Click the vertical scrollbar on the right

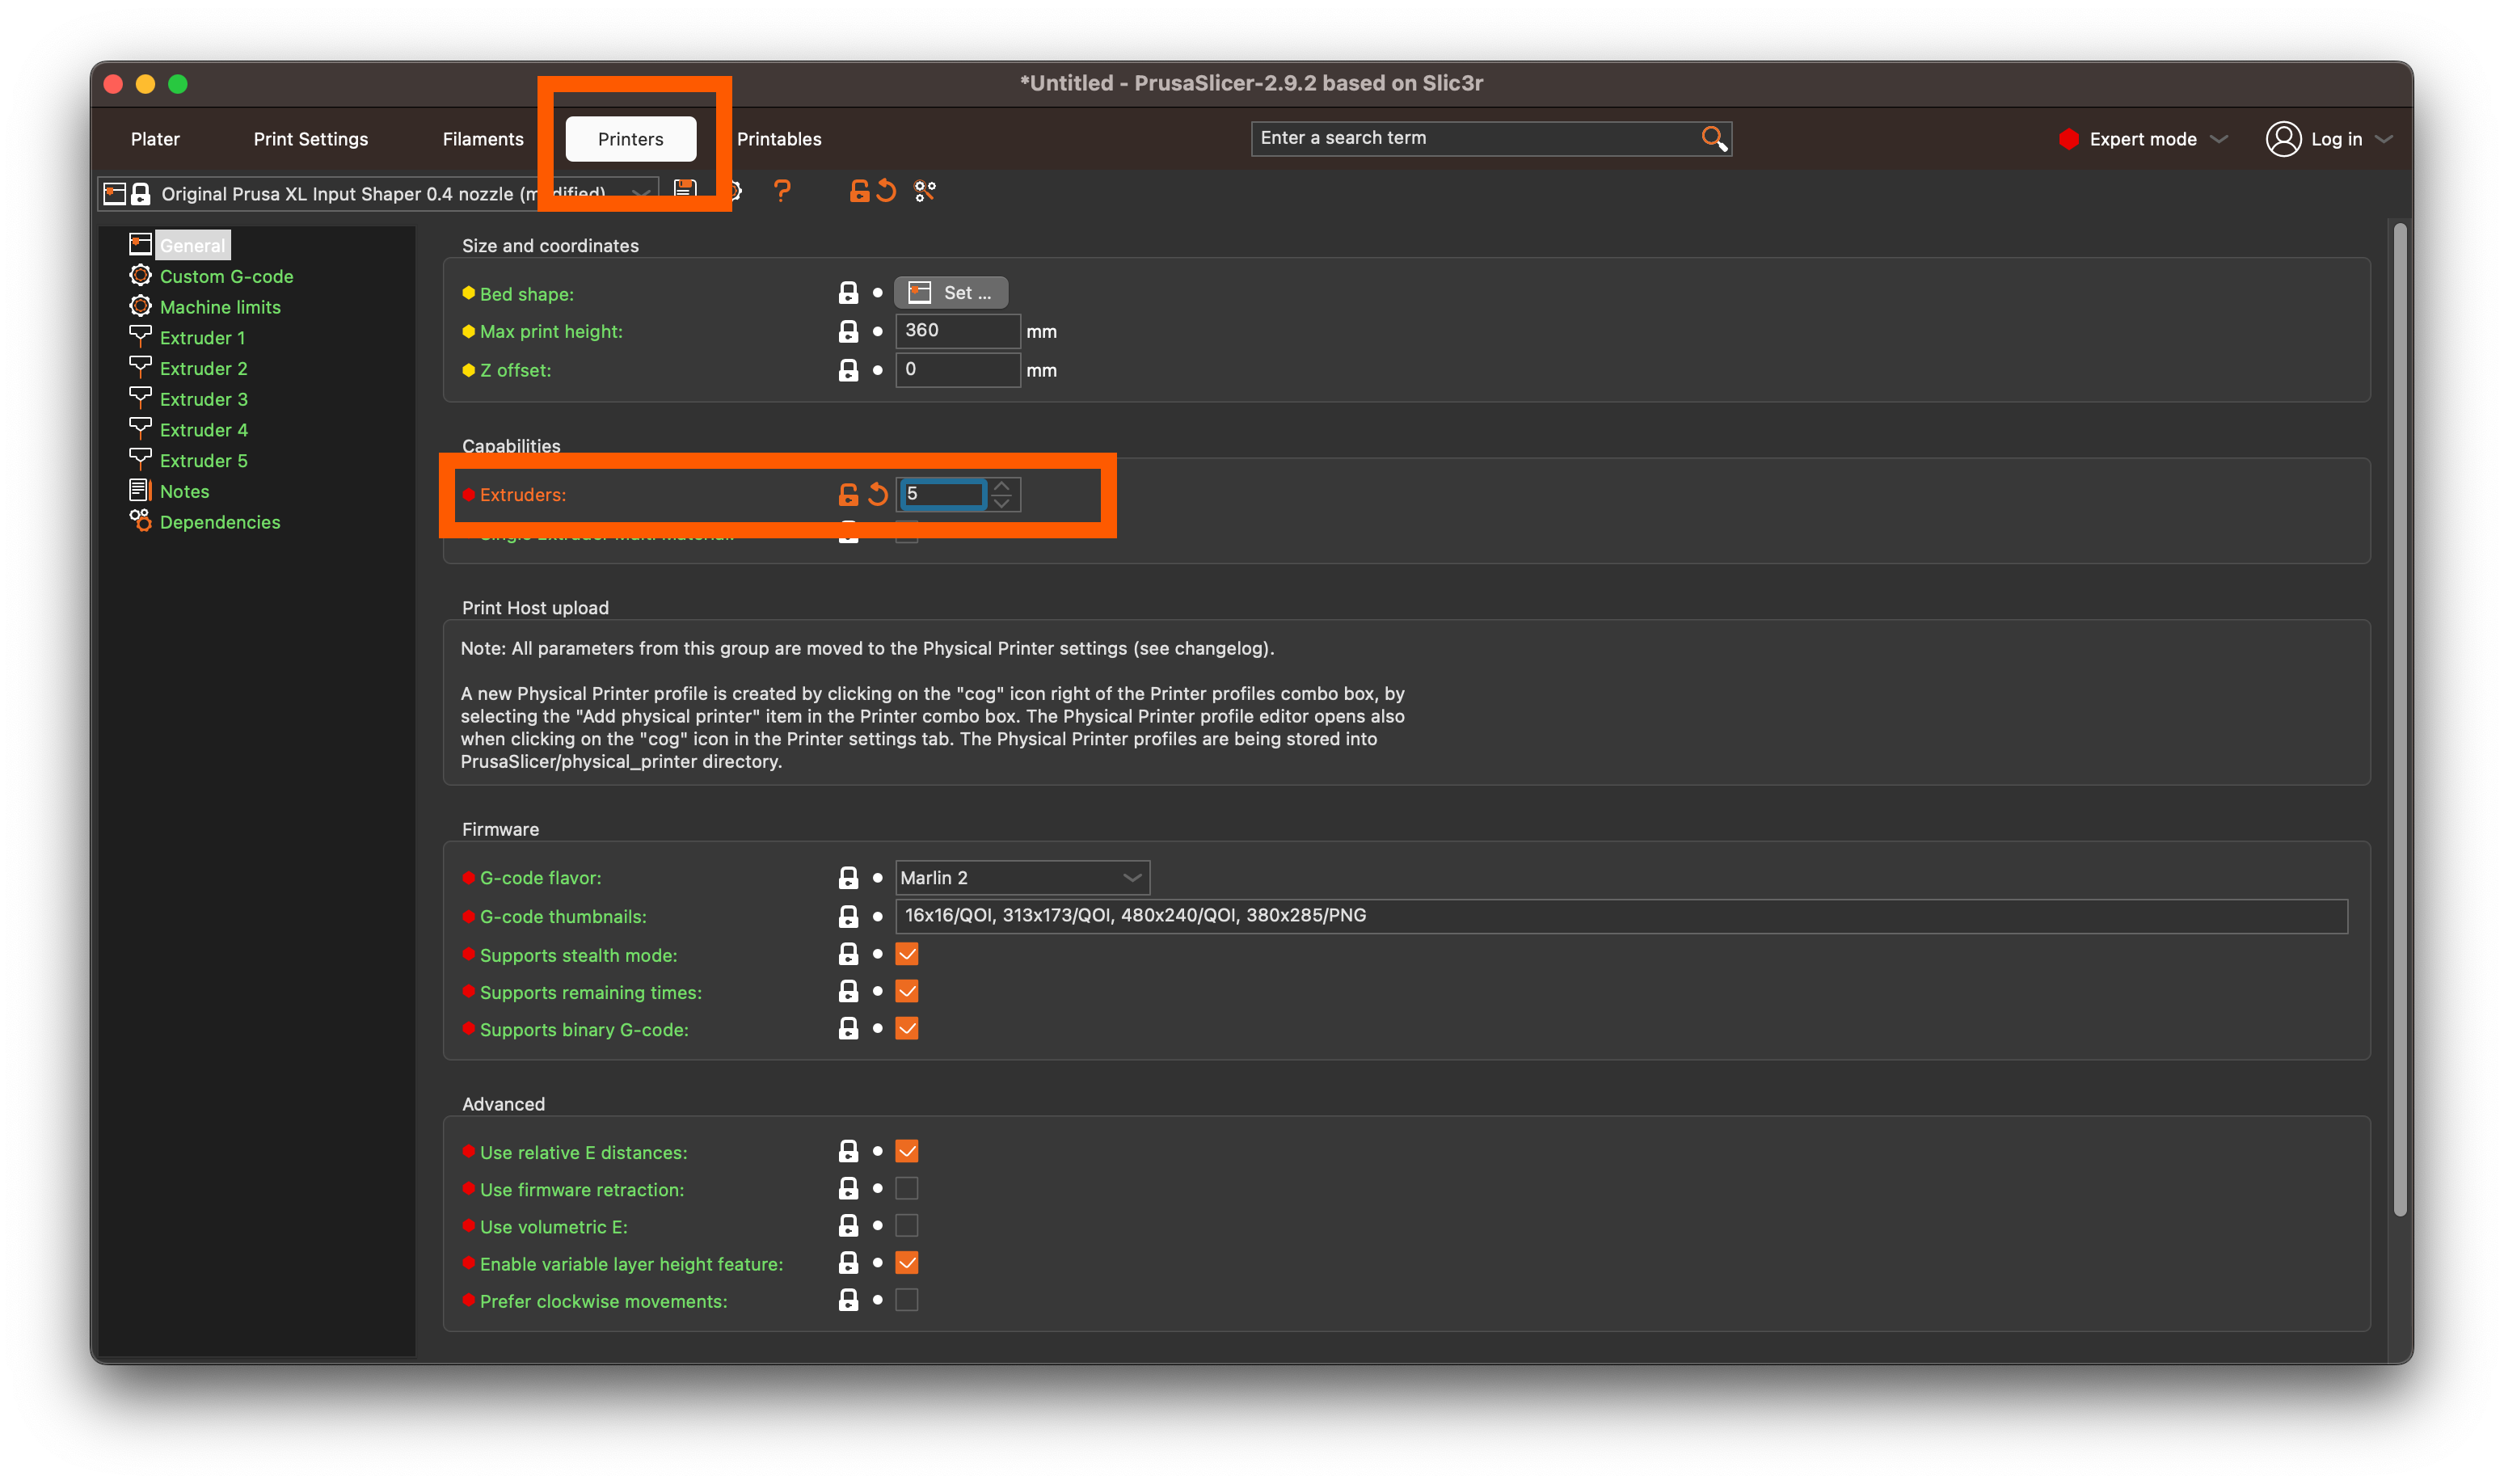2399,720
